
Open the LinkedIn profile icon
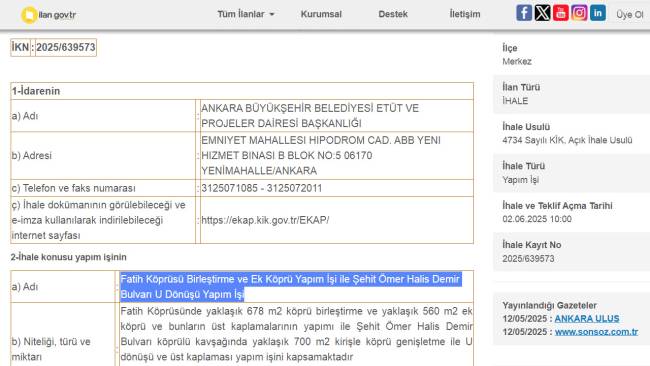tap(597, 13)
